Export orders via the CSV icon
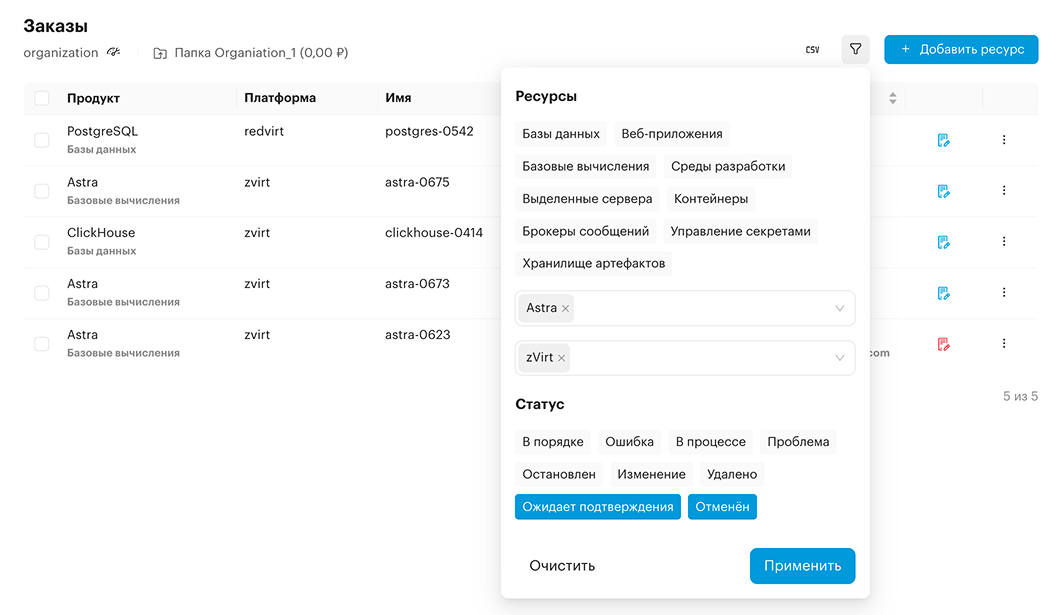This screenshot has height=615, width=1057. coord(812,50)
